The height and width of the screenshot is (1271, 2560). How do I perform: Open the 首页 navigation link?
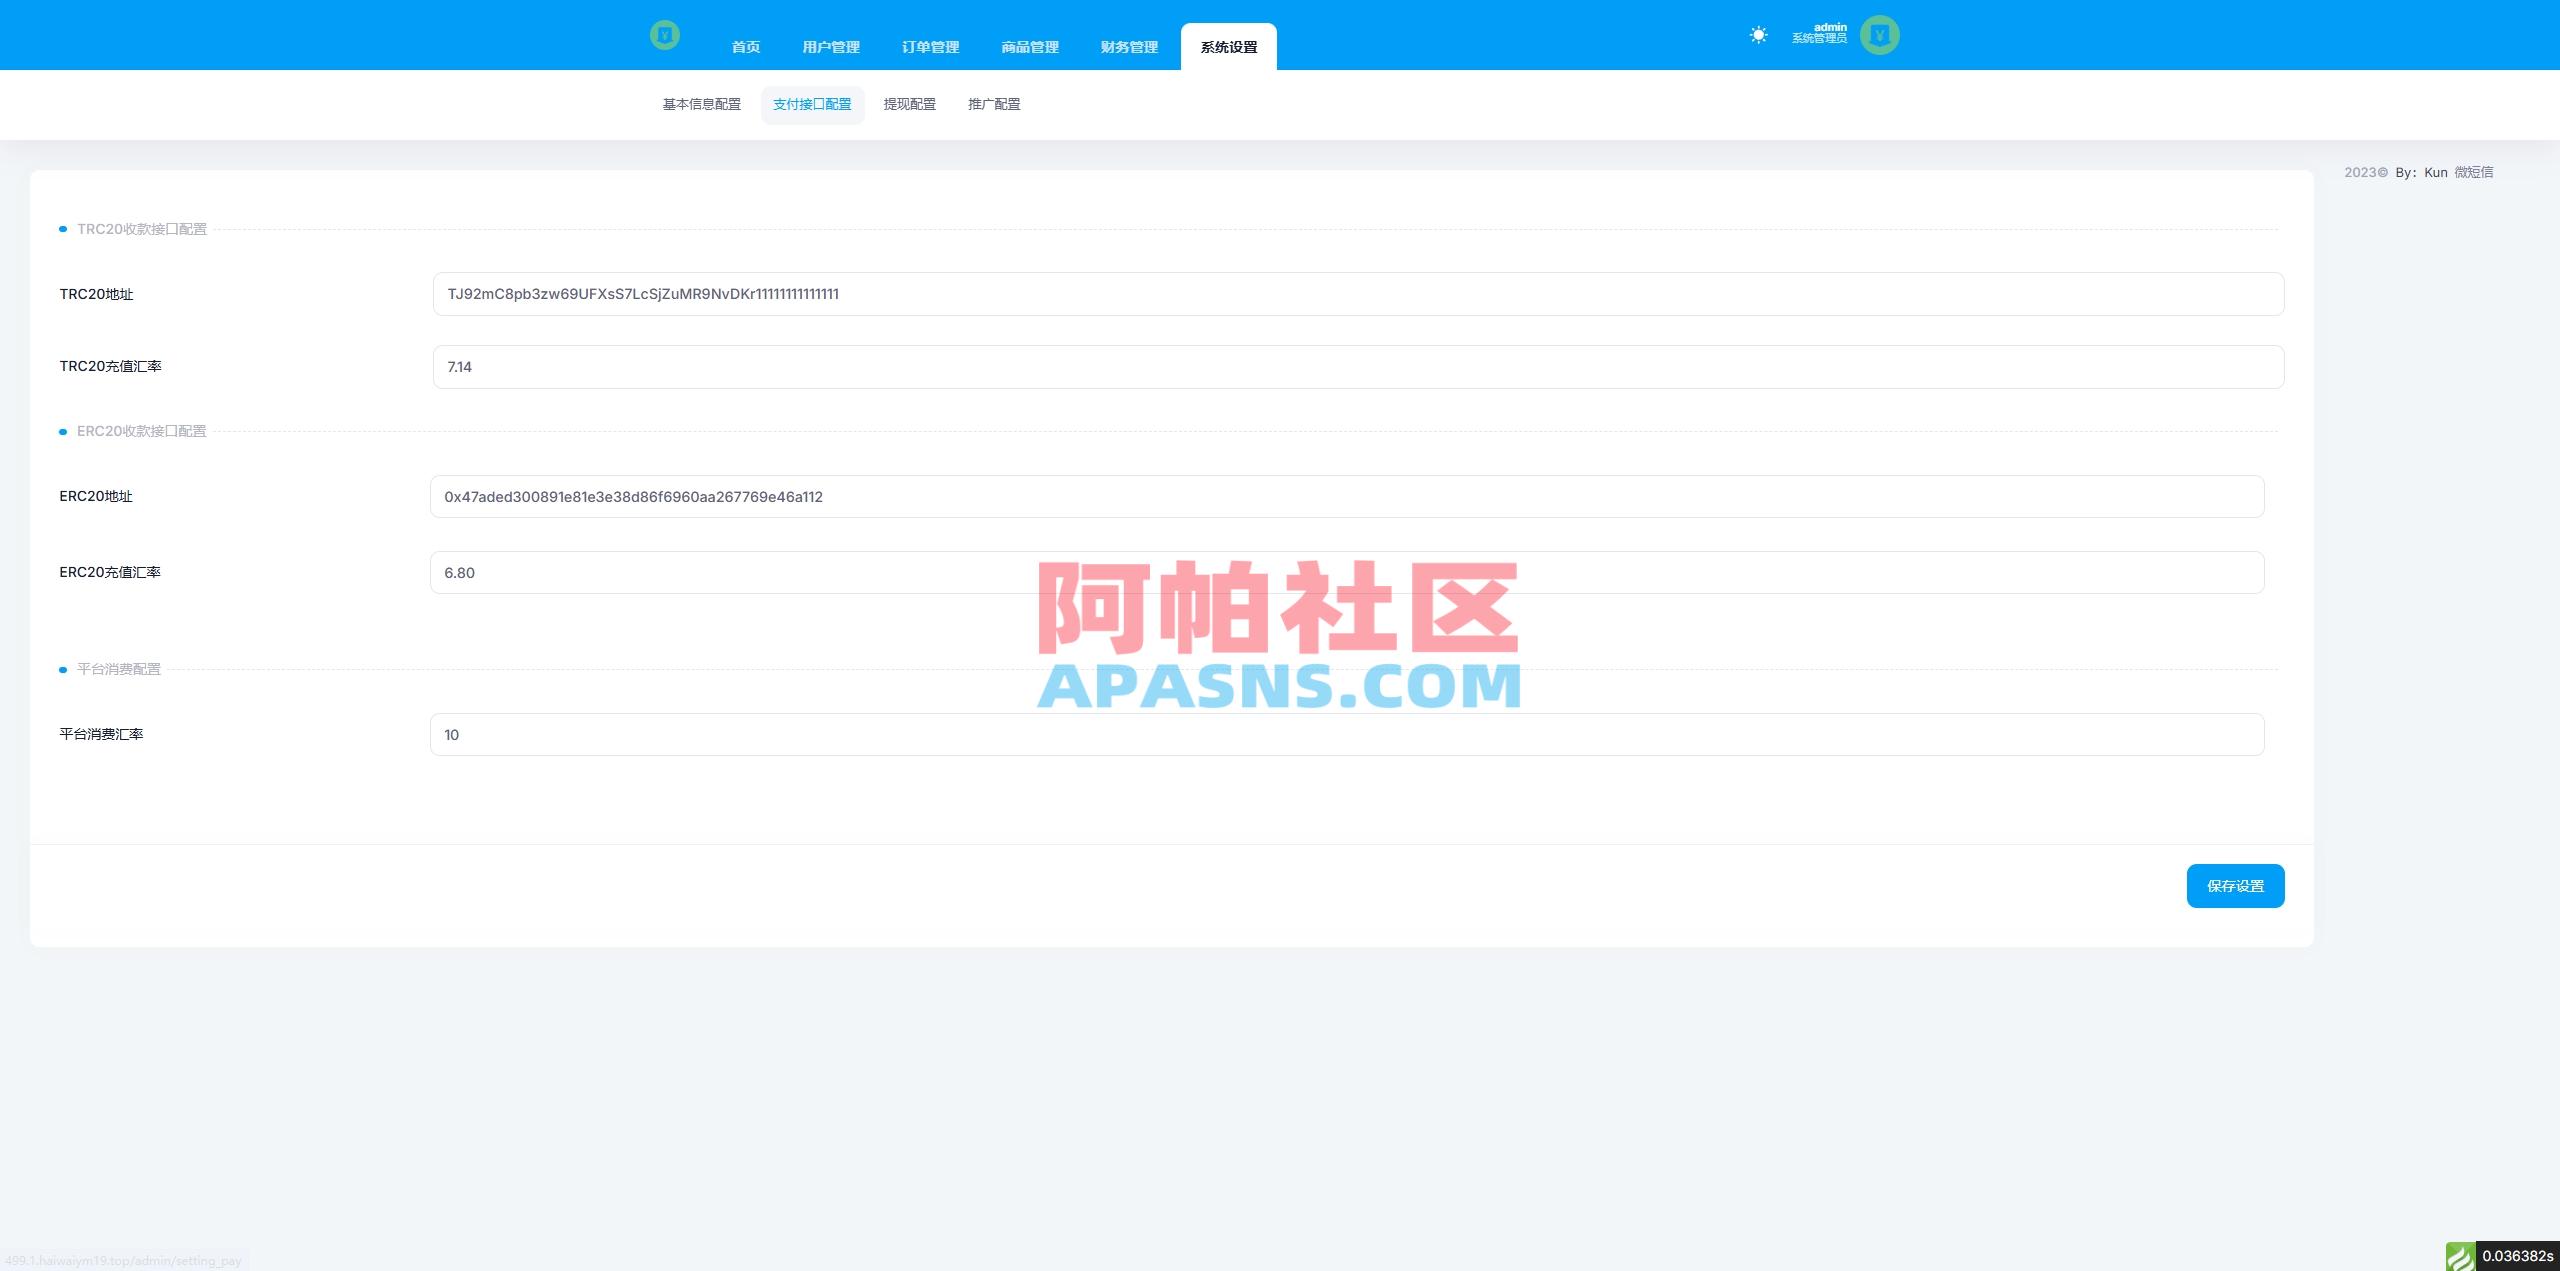pyautogui.click(x=744, y=46)
